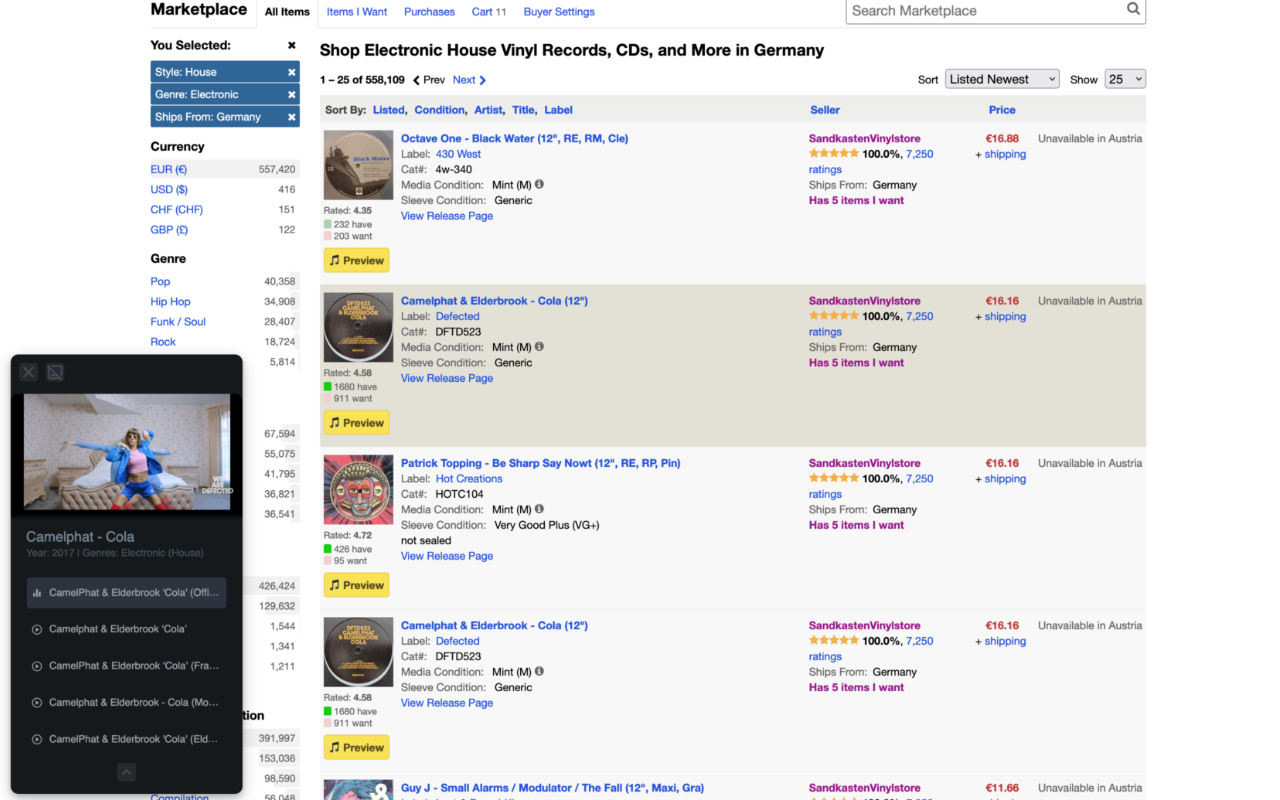The image size is (1280, 800).
Task: View Release Page for Octave One
Action: coord(447,216)
